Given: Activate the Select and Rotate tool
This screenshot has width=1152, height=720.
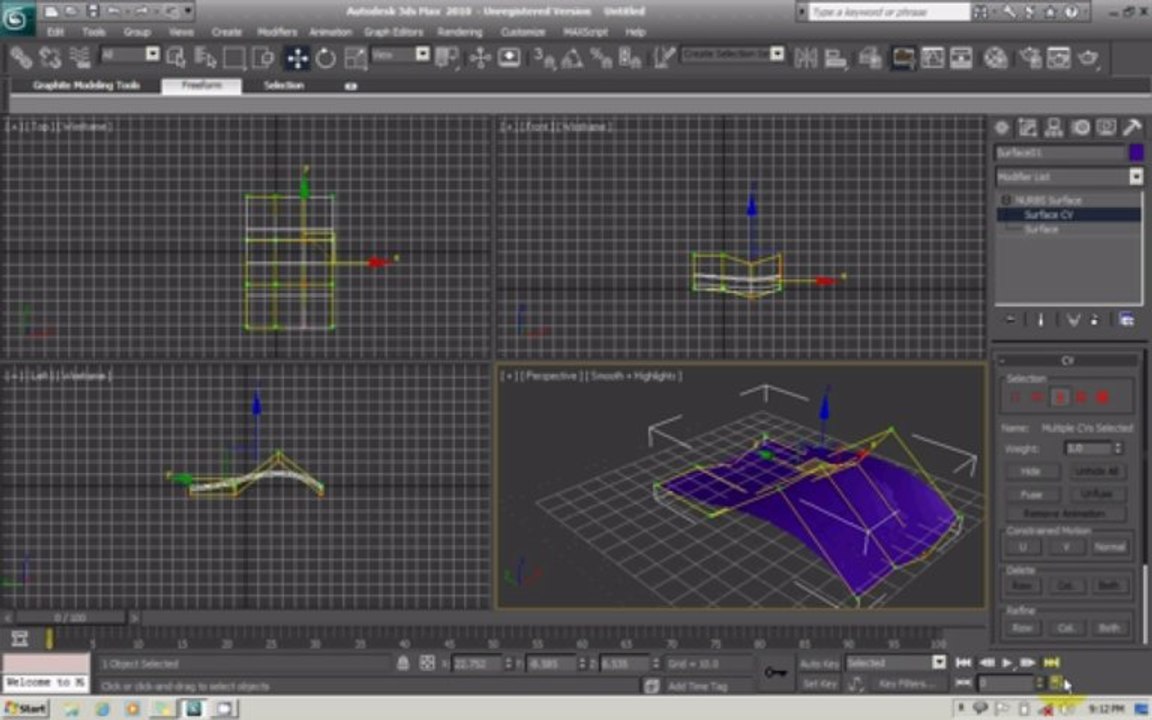Looking at the screenshot, I should coord(326,57).
